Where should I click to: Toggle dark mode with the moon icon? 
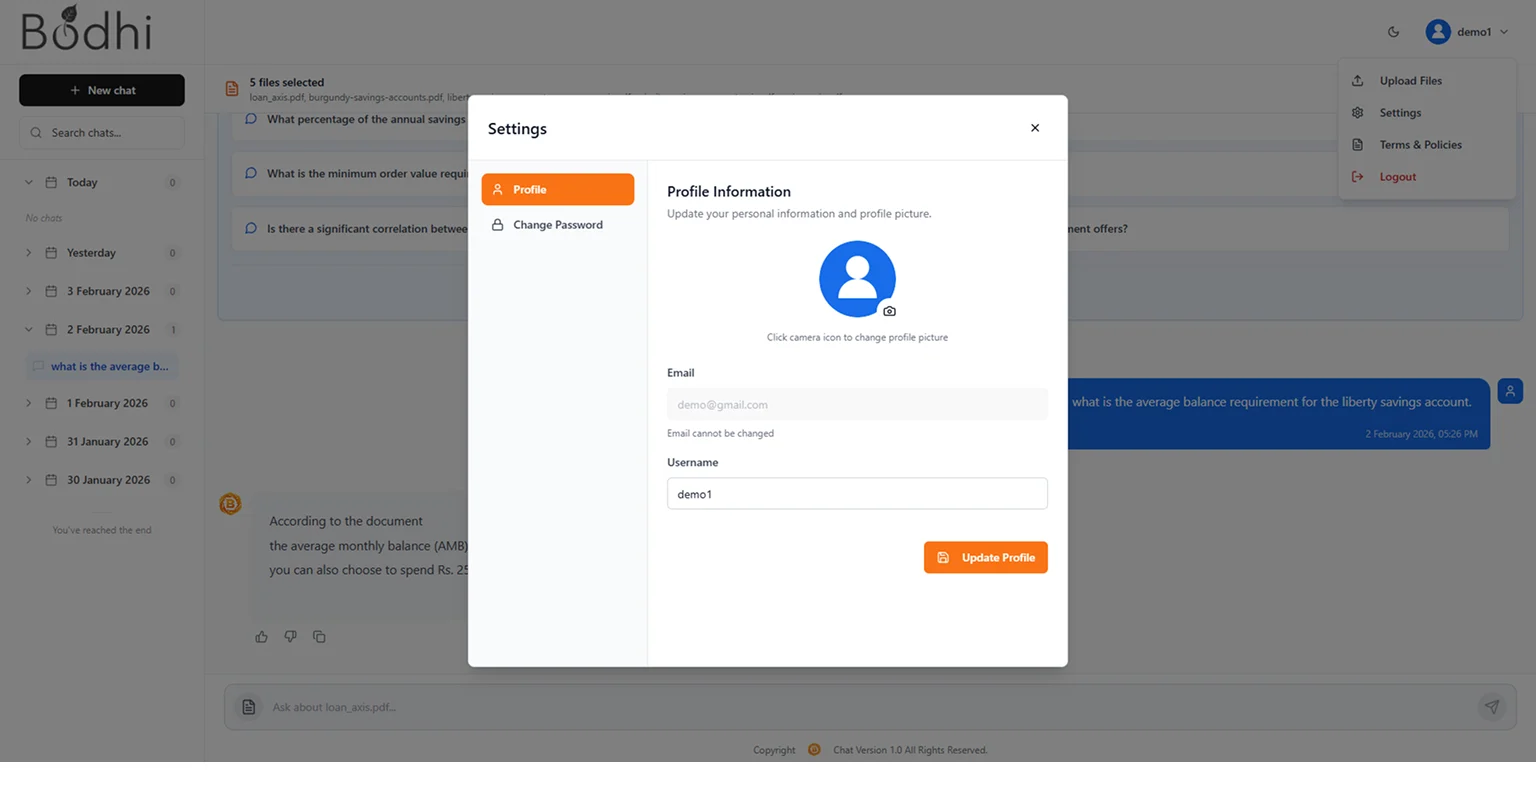tap(1393, 32)
